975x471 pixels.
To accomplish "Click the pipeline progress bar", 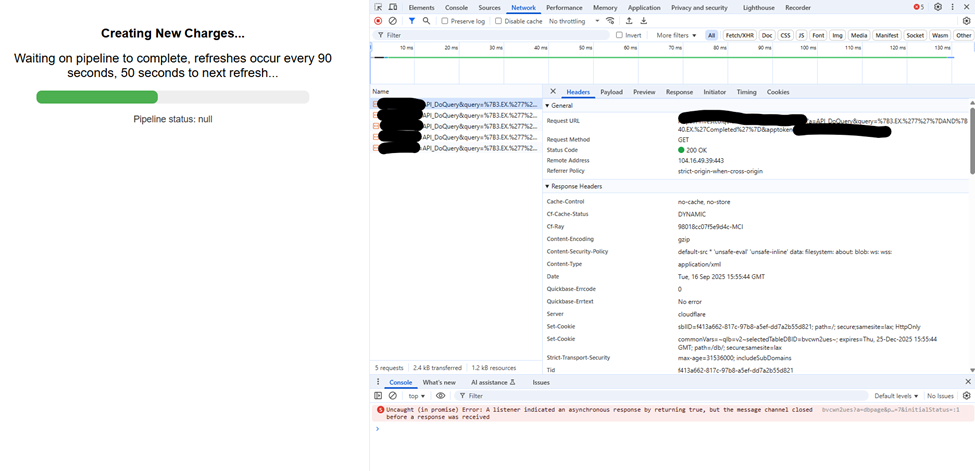I will tap(172, 97).
